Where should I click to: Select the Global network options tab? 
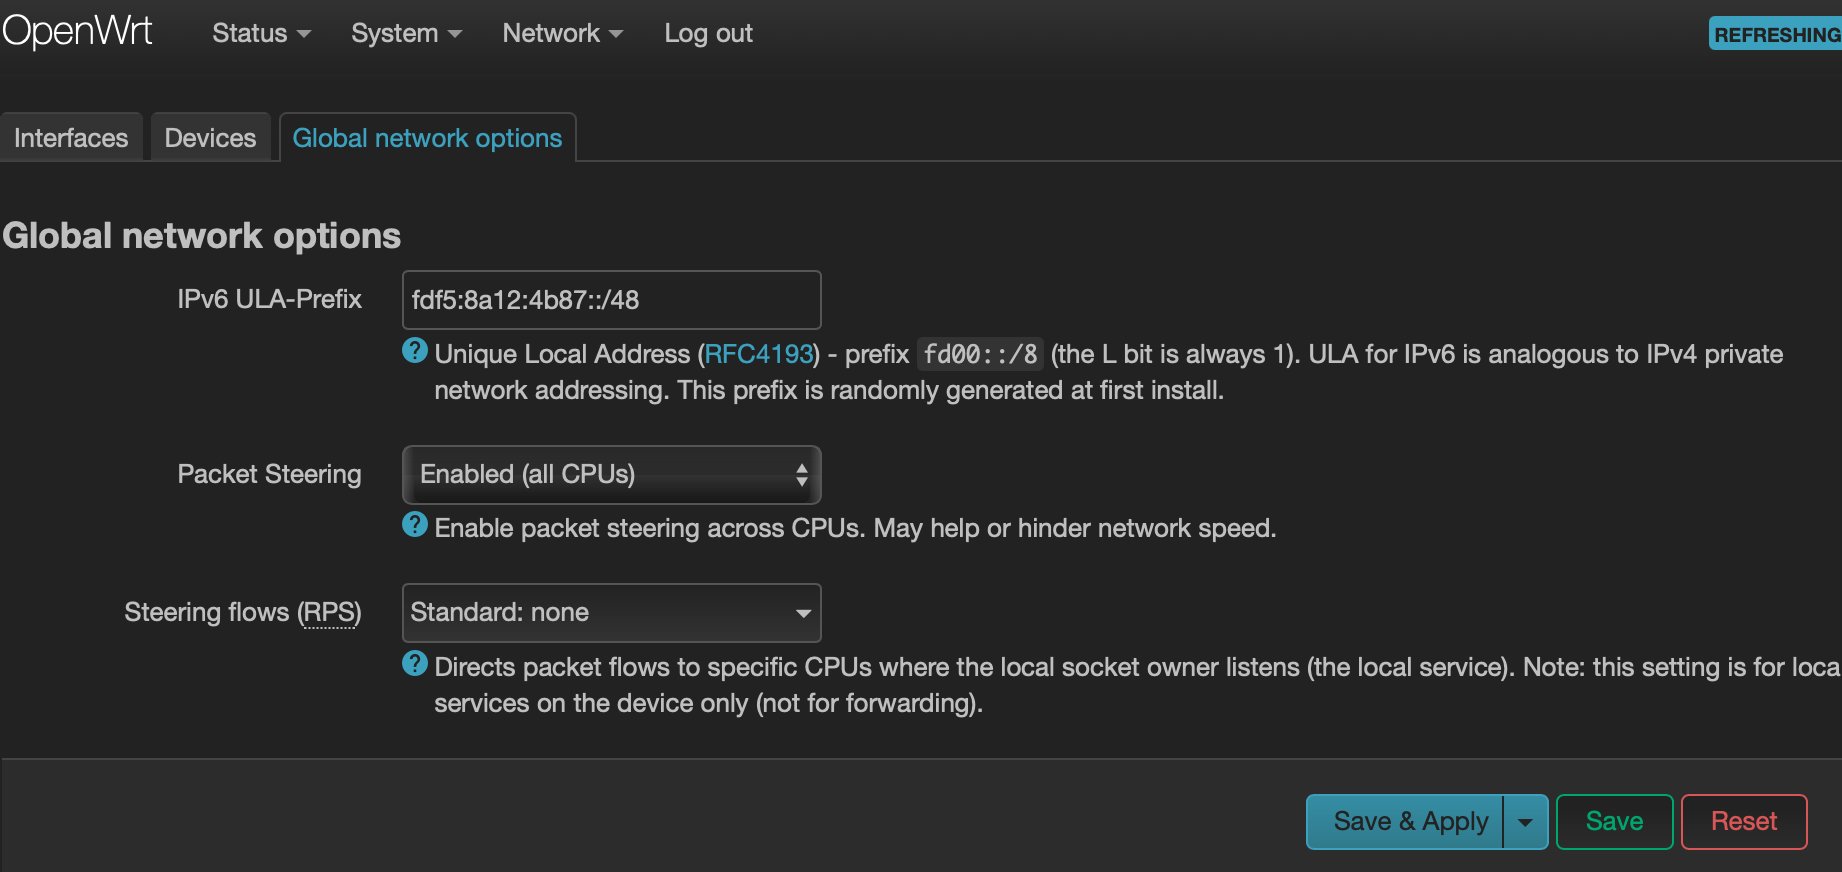pos(427,137)
